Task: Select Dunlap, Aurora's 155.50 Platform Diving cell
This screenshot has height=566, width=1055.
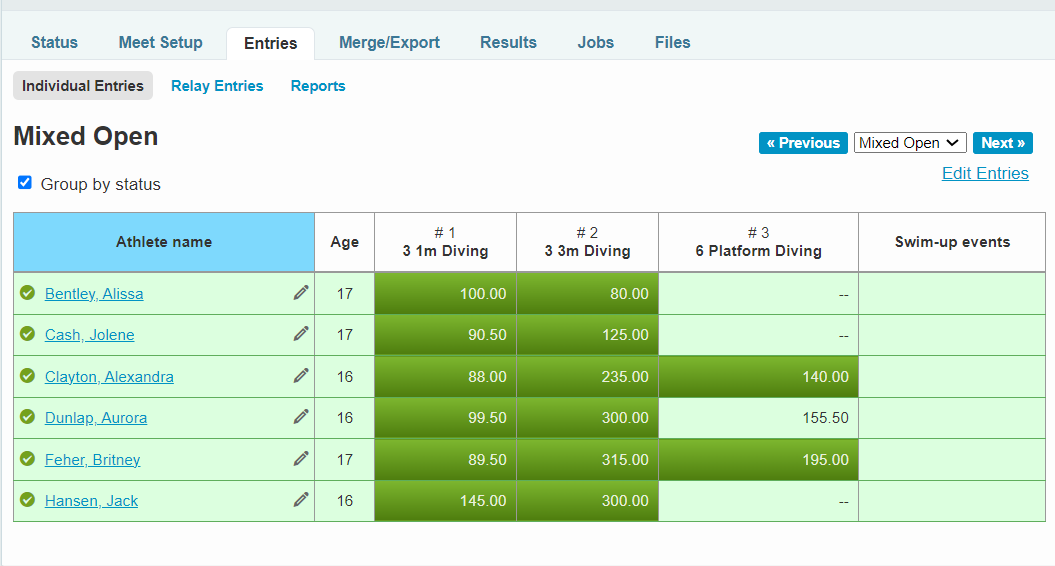Action: pyautogui.click(x=758, y=418)
